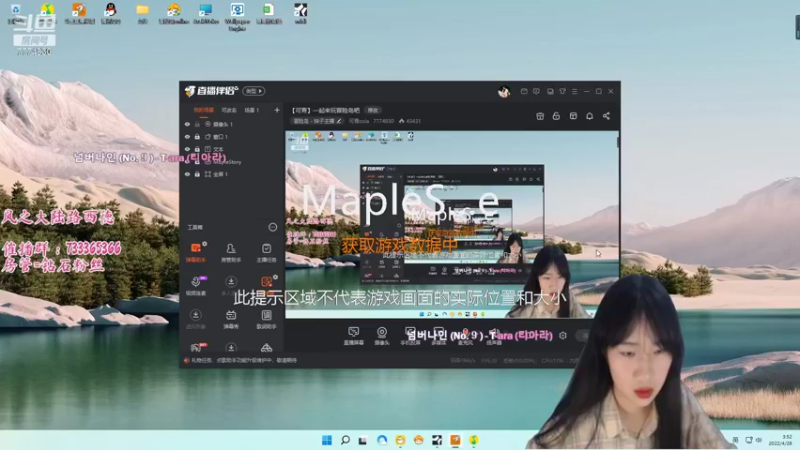Click the elephant-shaped tool in bottom toolbox row
Screen dimensions: 800x450
point(196,348)
